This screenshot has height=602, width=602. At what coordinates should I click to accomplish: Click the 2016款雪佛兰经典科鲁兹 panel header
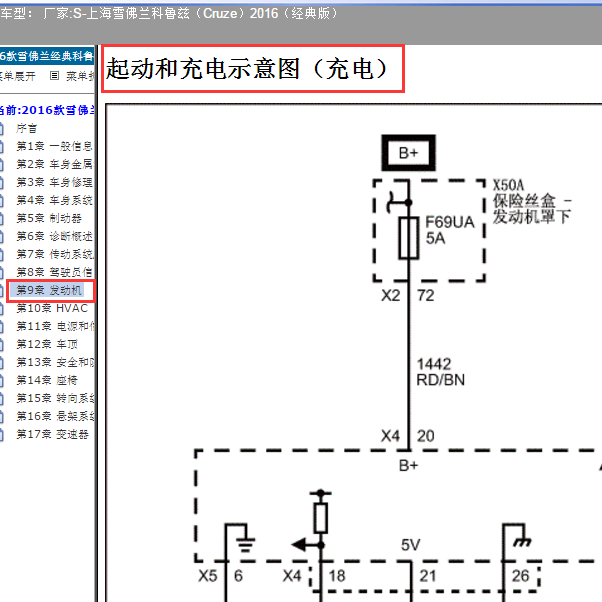click(x=47, y=56)
